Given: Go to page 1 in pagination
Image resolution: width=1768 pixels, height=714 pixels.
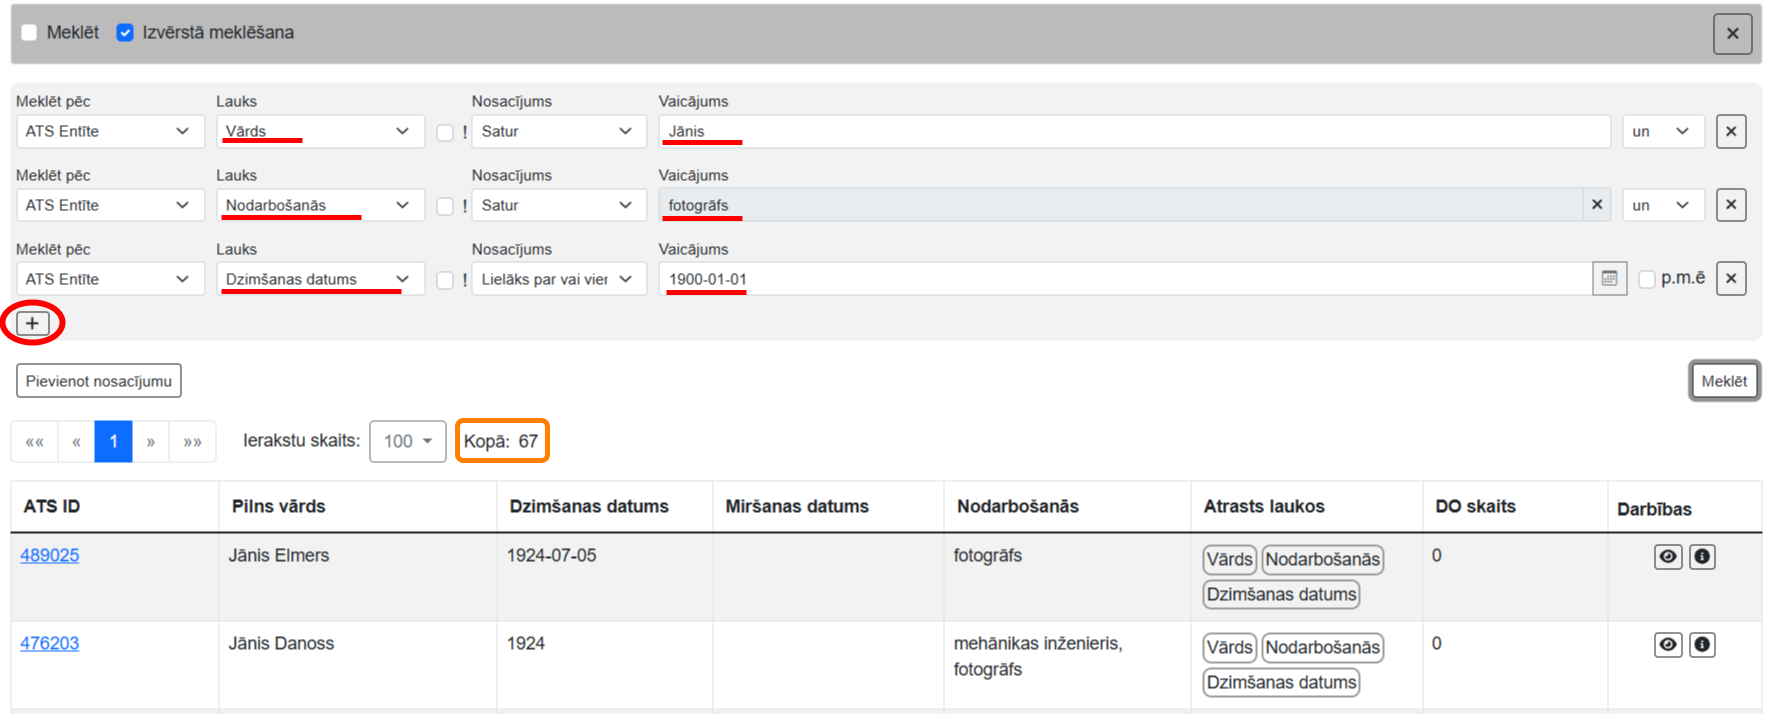Looking at the screenshot, I should coord(113,441).
